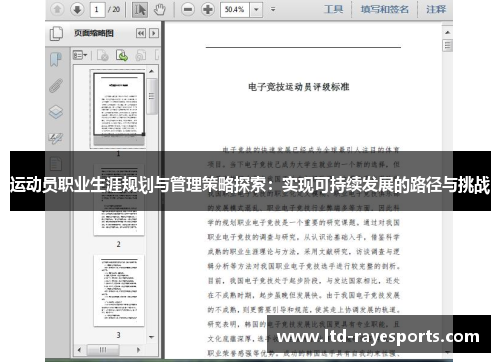Click the total page count /20
Screen dimensions: 500x362
pos(114,10)
